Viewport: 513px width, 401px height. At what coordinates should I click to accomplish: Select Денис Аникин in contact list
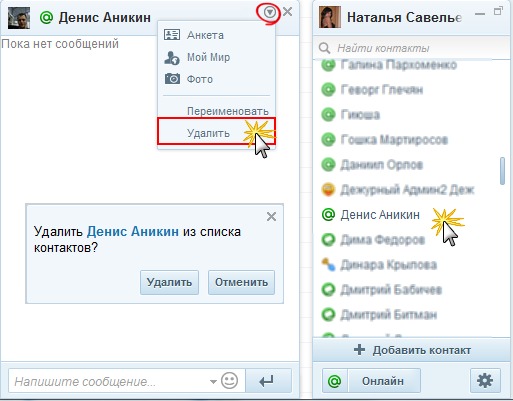tap(380, 215)
